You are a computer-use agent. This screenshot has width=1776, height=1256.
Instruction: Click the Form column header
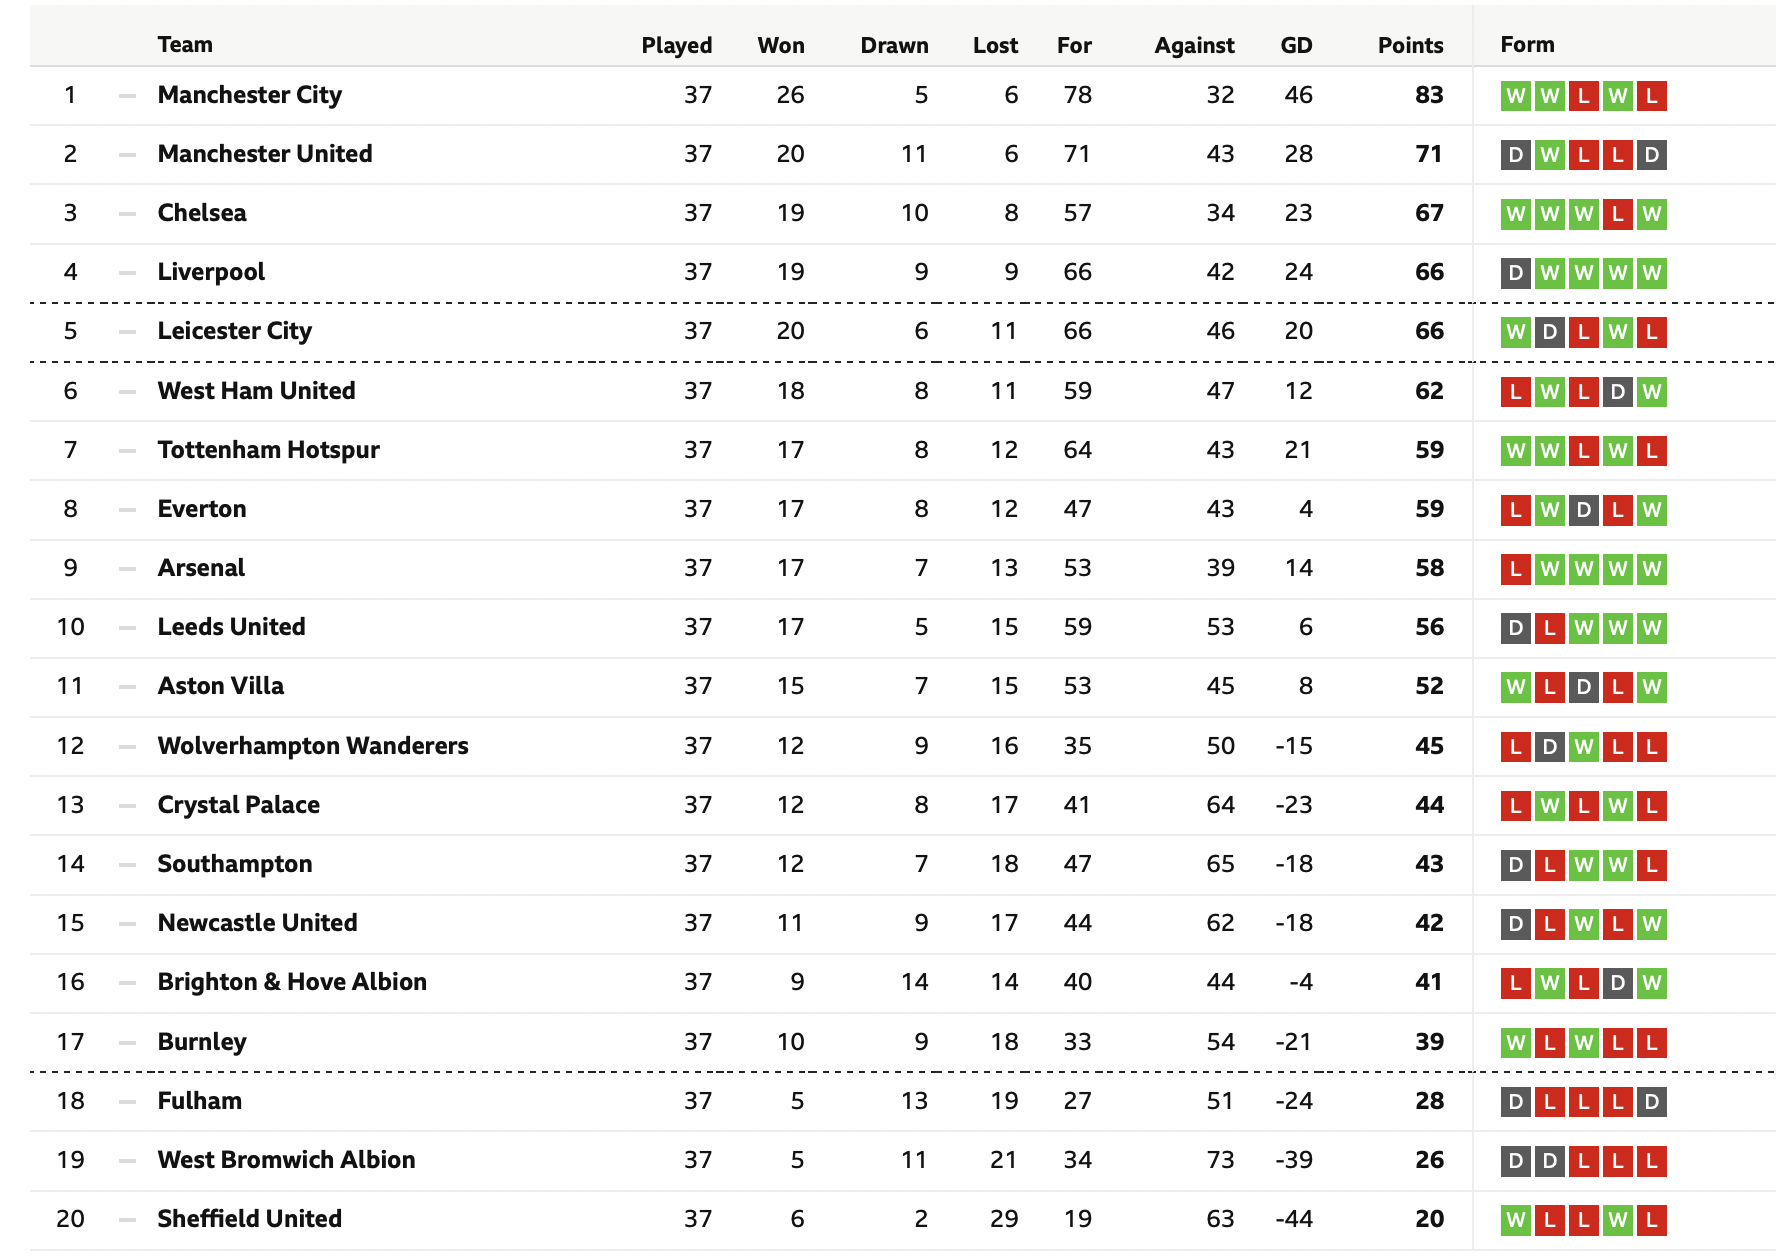(1528, 44)
